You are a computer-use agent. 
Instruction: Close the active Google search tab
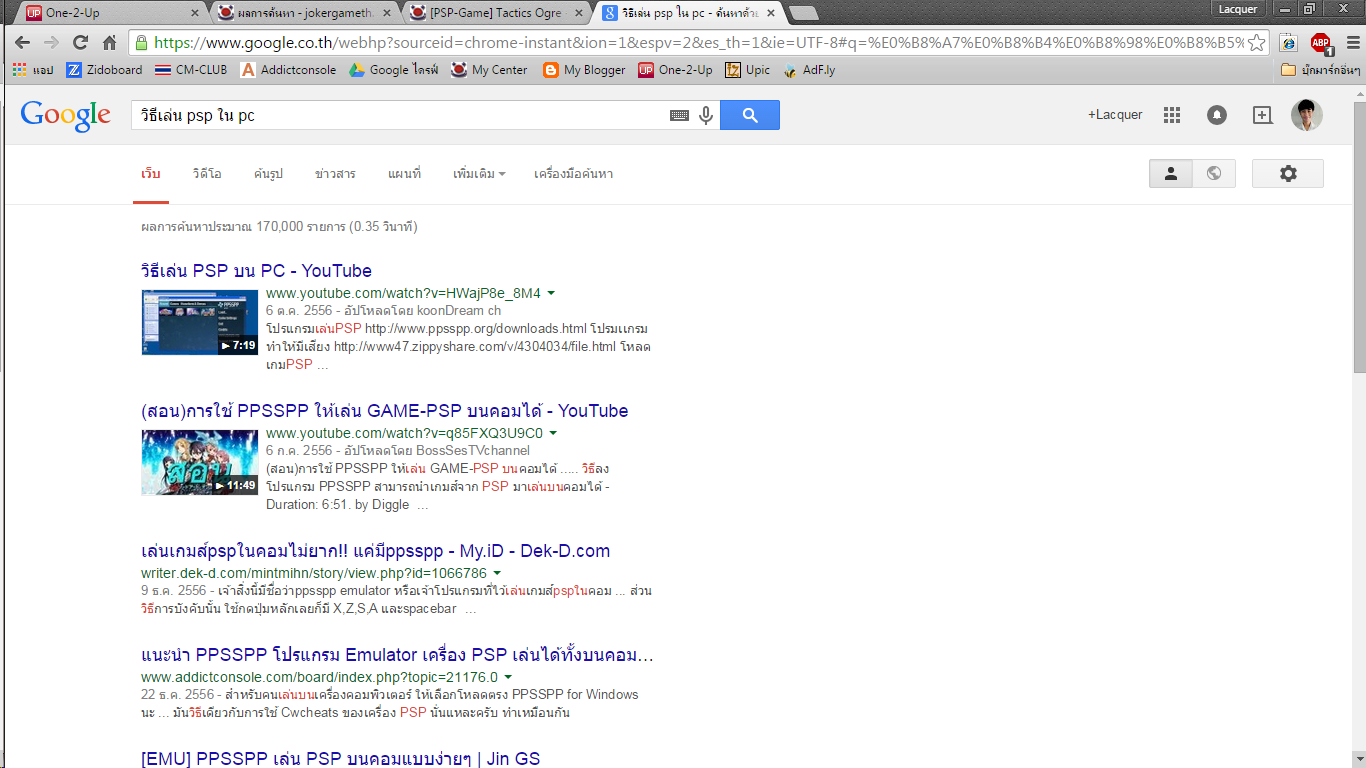(x=771, y=13)
